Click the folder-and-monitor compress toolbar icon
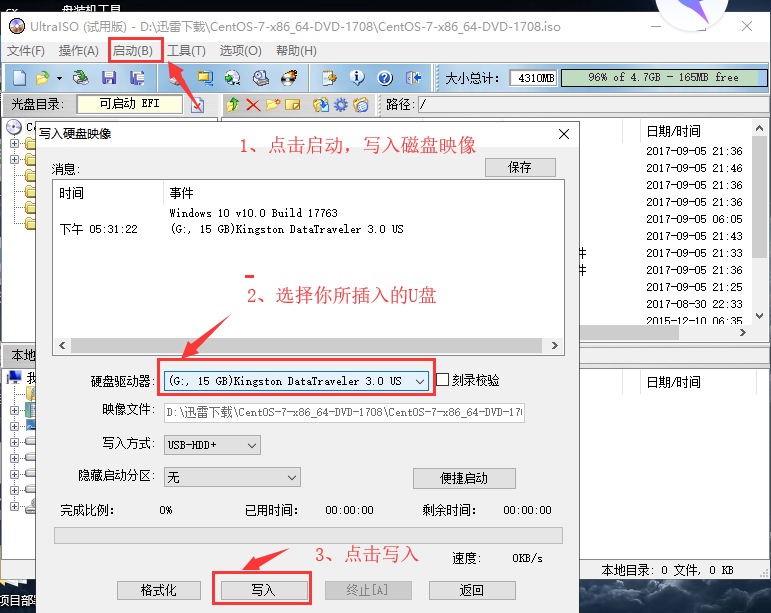Screen dimensions: 771x613 tap(205, 78)
